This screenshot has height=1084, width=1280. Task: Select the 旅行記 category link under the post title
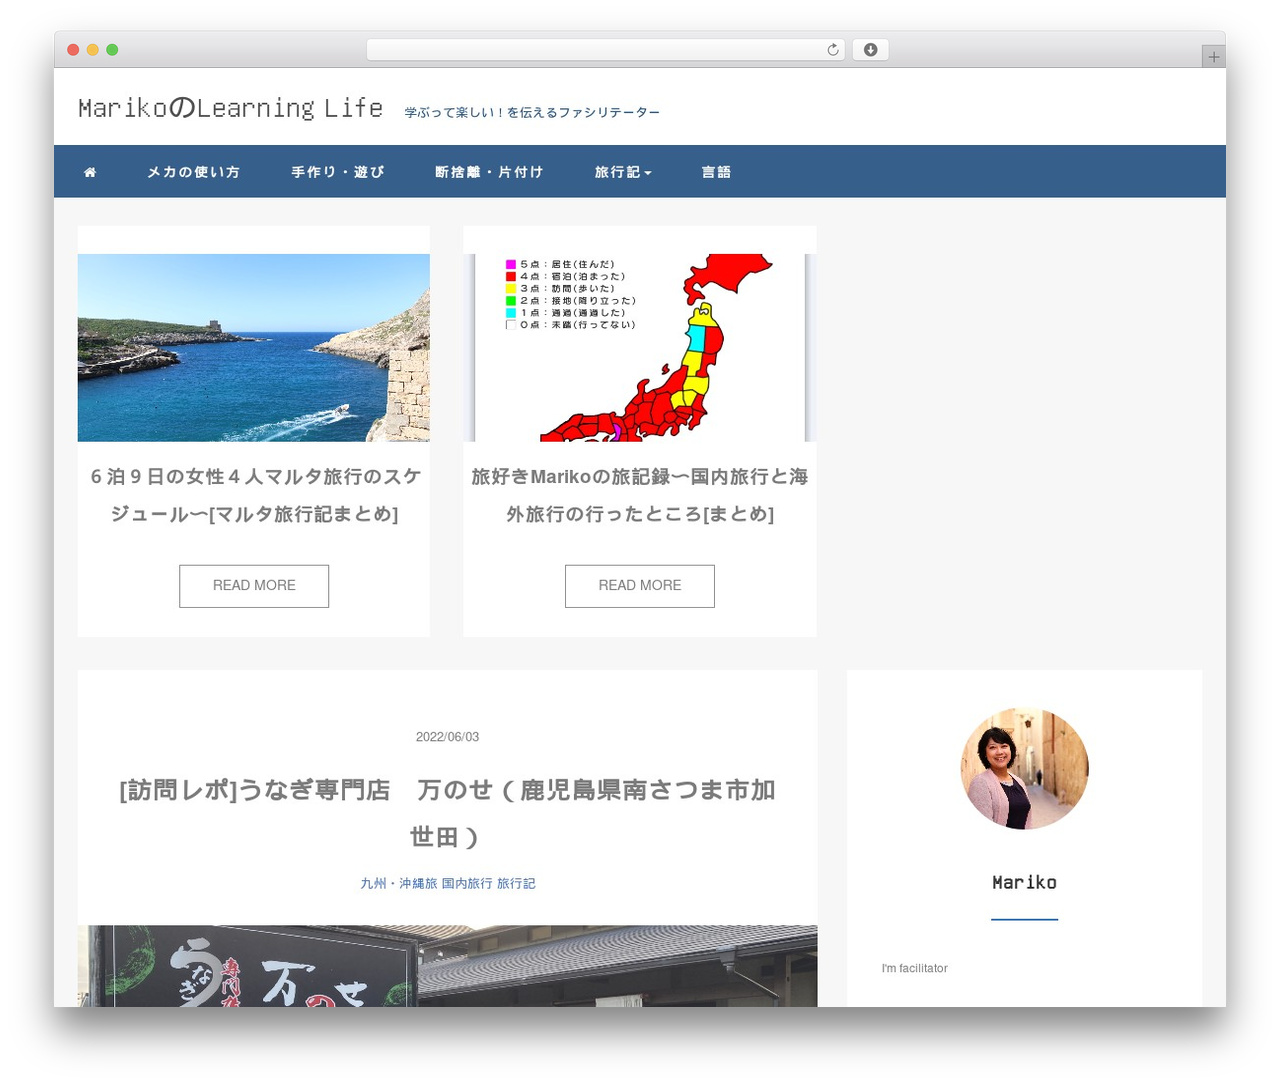point(516,884)
